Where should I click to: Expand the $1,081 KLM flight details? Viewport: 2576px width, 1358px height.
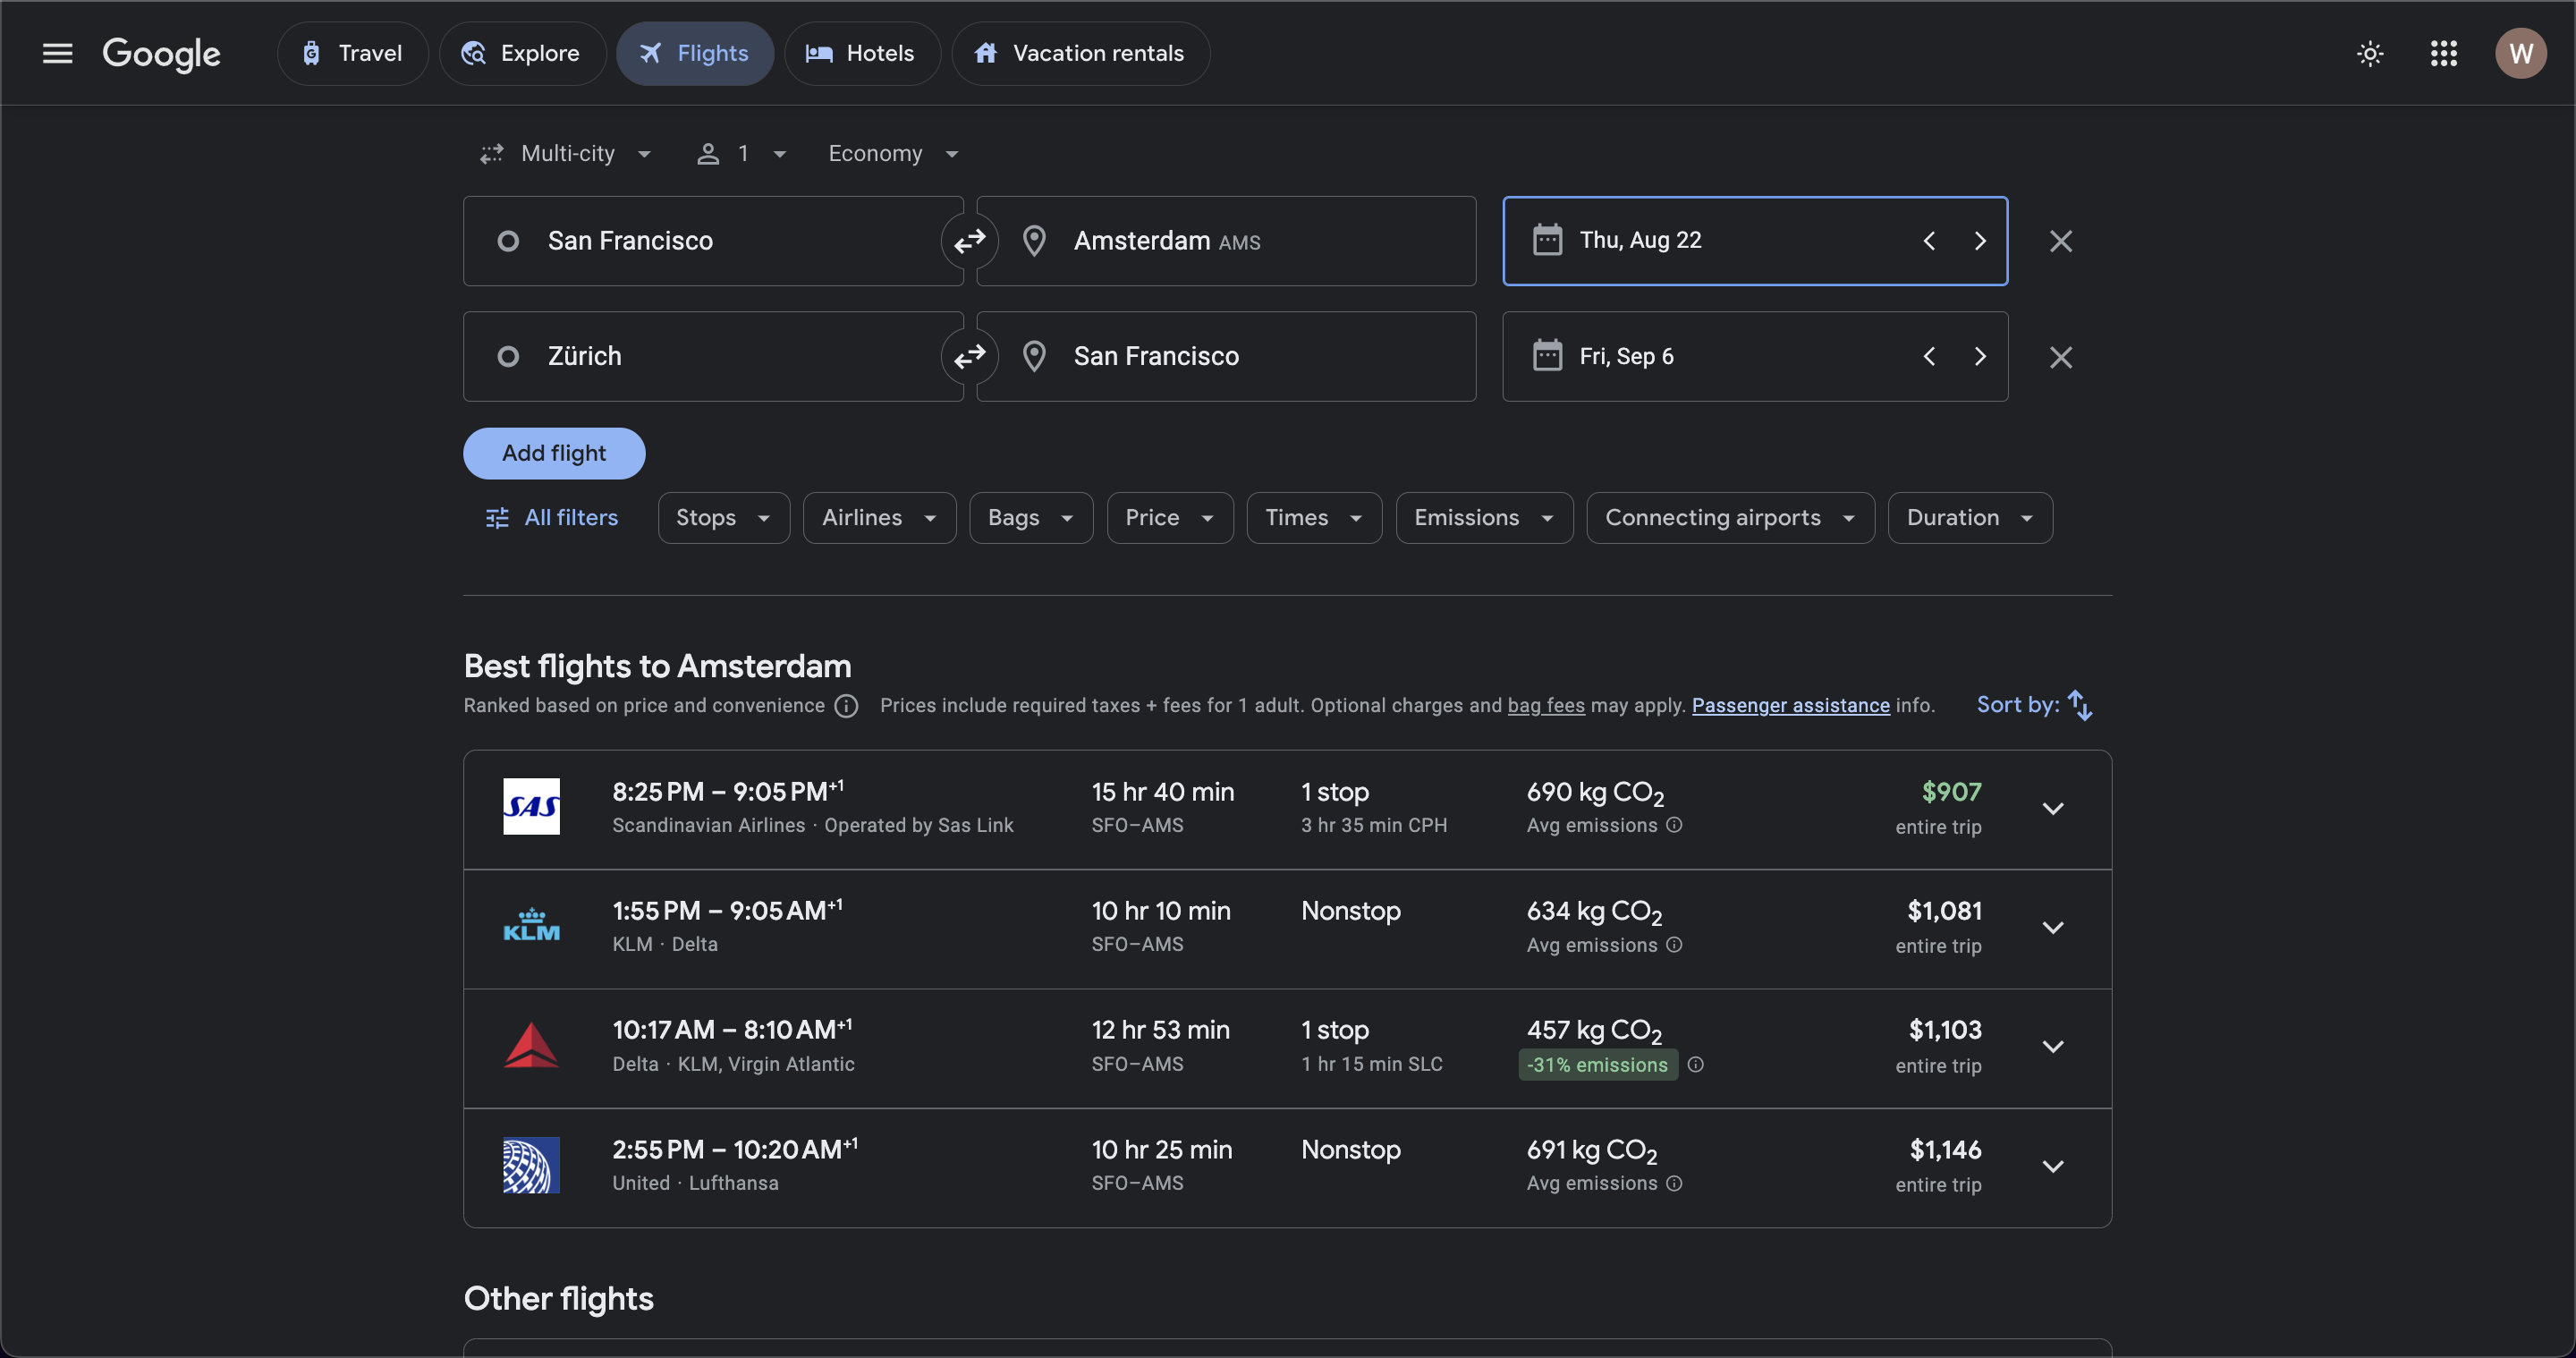point(2052,928)
